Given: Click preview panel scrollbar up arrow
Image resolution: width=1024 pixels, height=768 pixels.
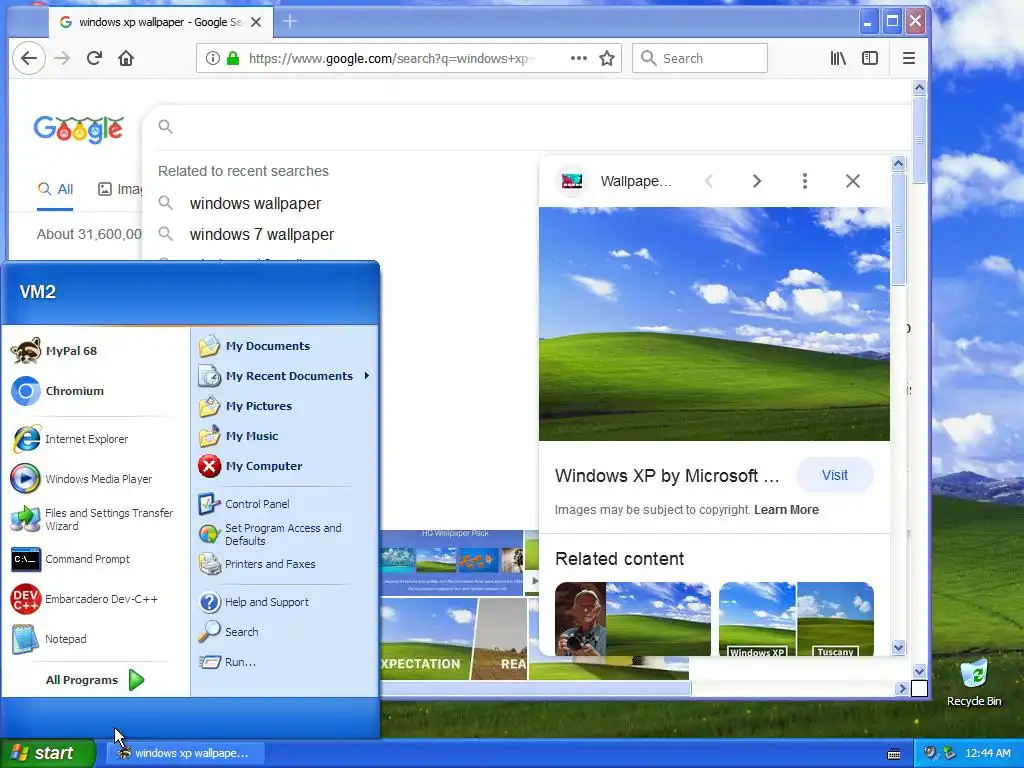Looking at the screenshot, I should (899, 163).
